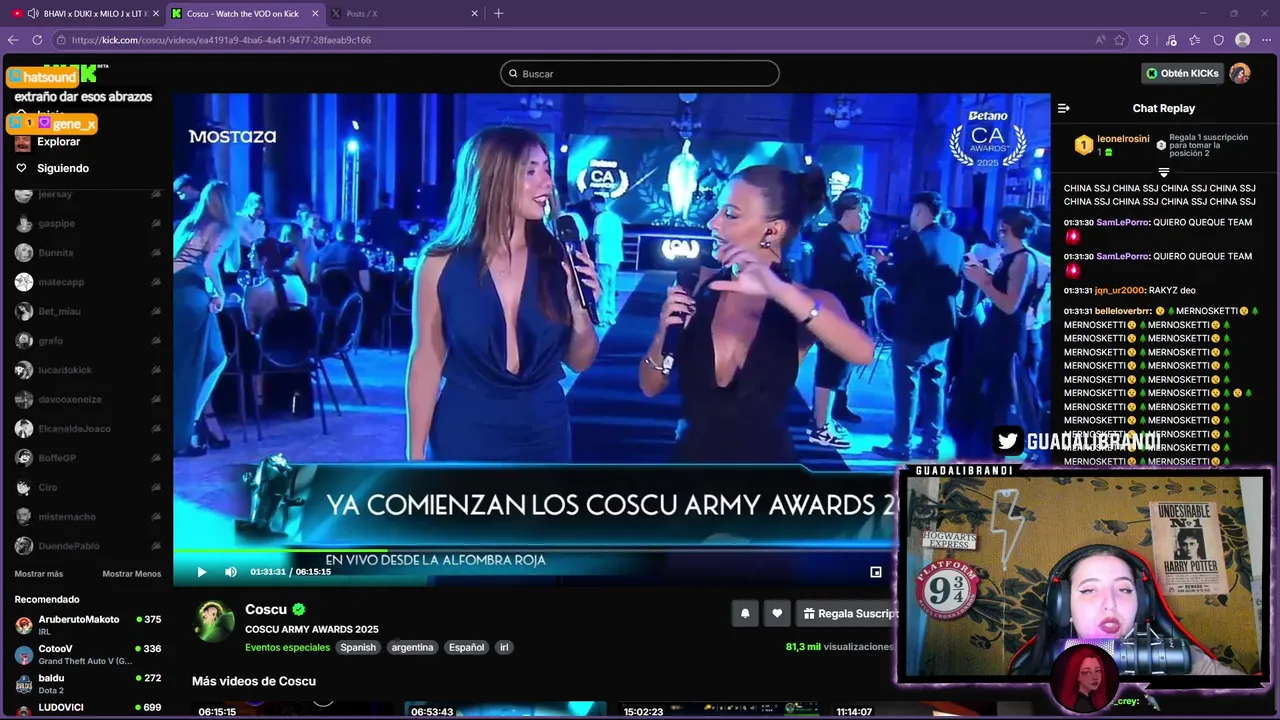Open DuendePablo followed channel
The image size is (1280, 720).
pos(88,546)
